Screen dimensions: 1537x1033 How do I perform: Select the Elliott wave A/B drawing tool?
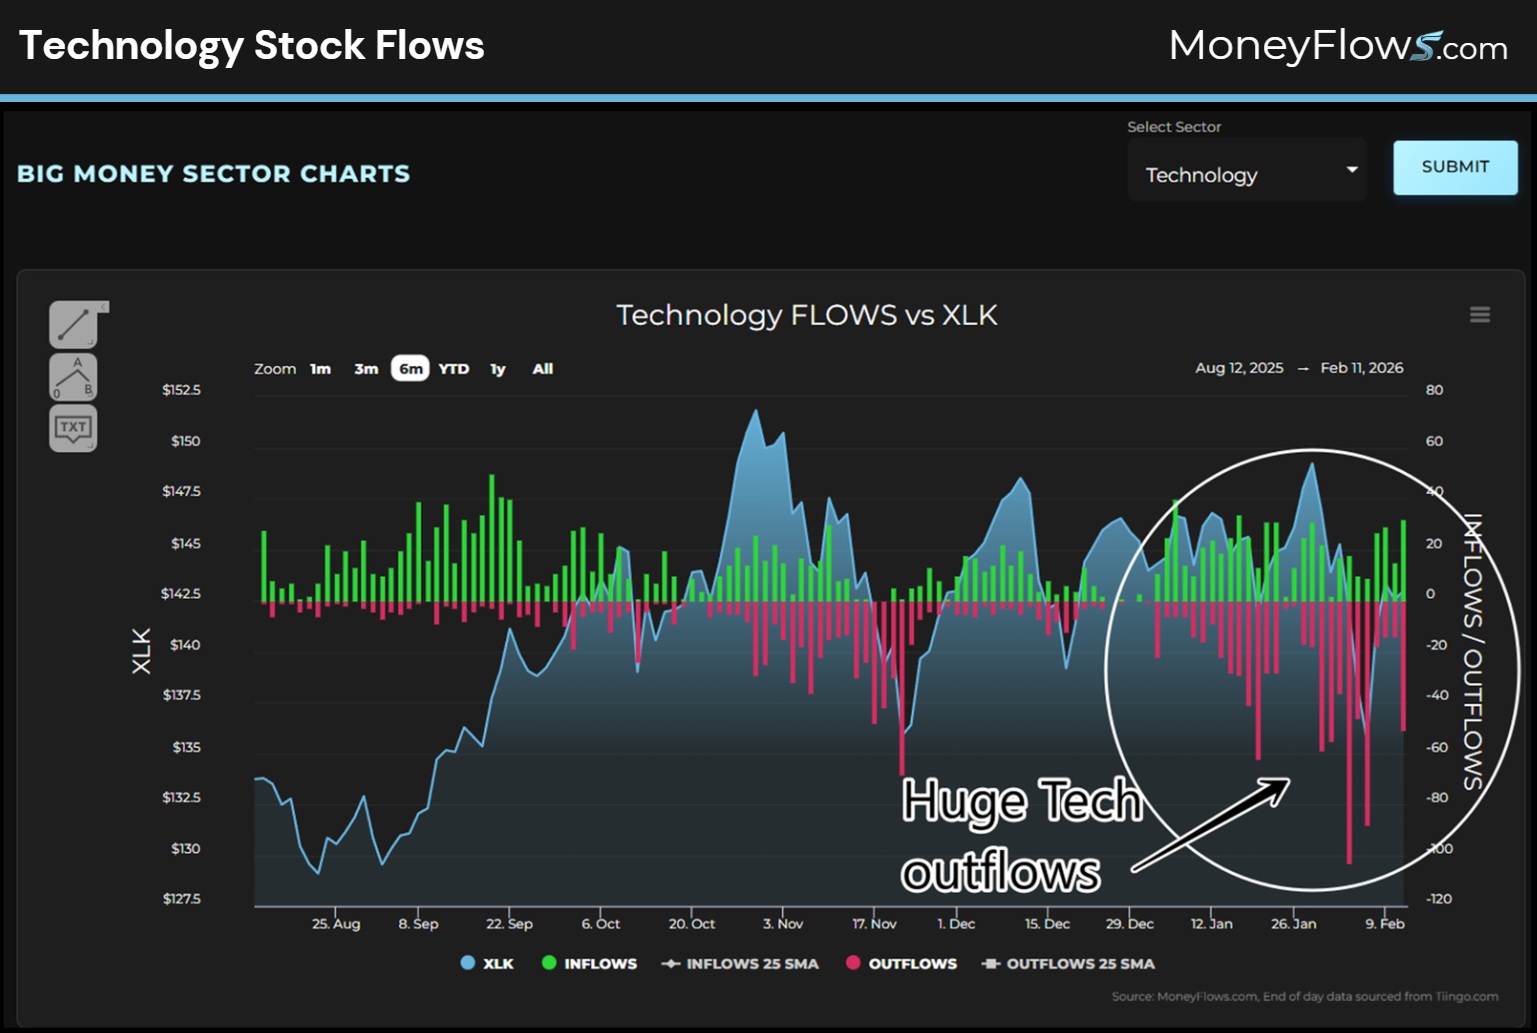click(72, 377)
